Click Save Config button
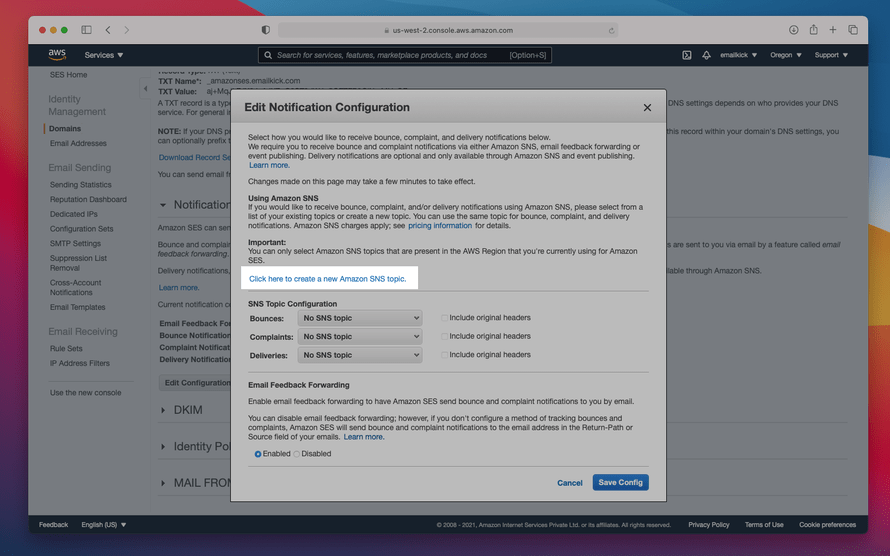 tap(620, 483)
